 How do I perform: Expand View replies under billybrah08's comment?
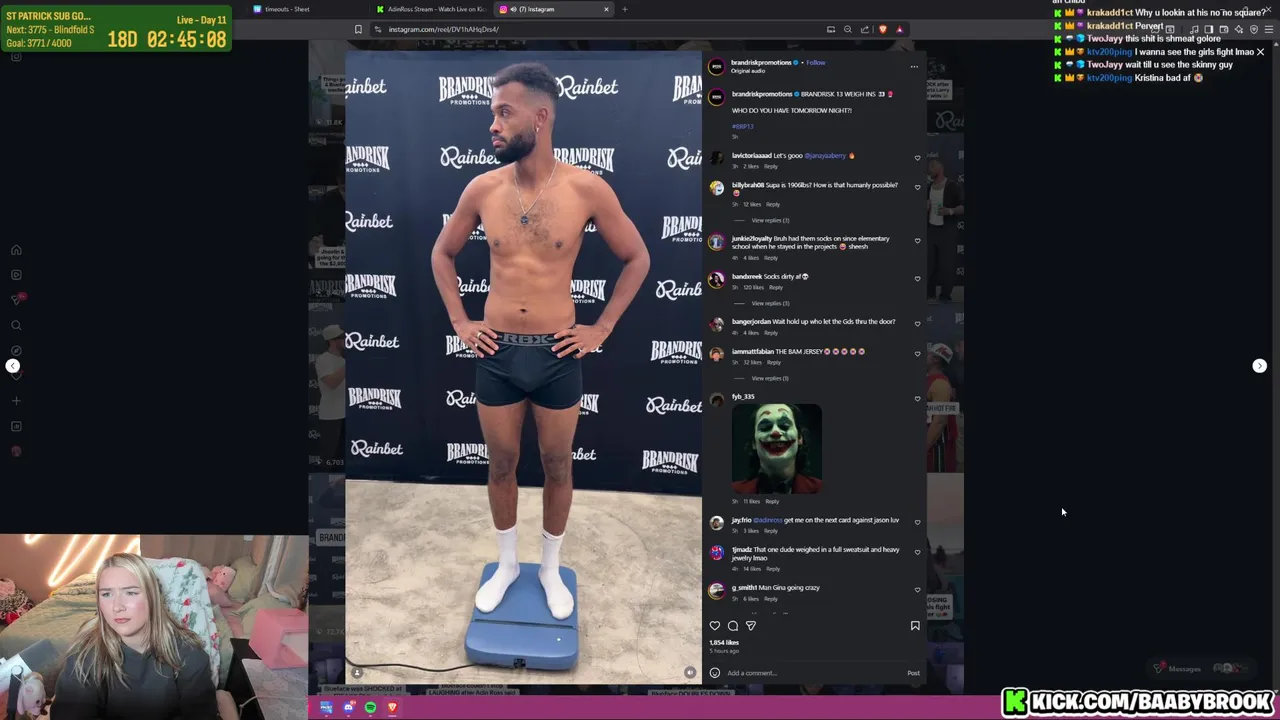pos(770,220)
